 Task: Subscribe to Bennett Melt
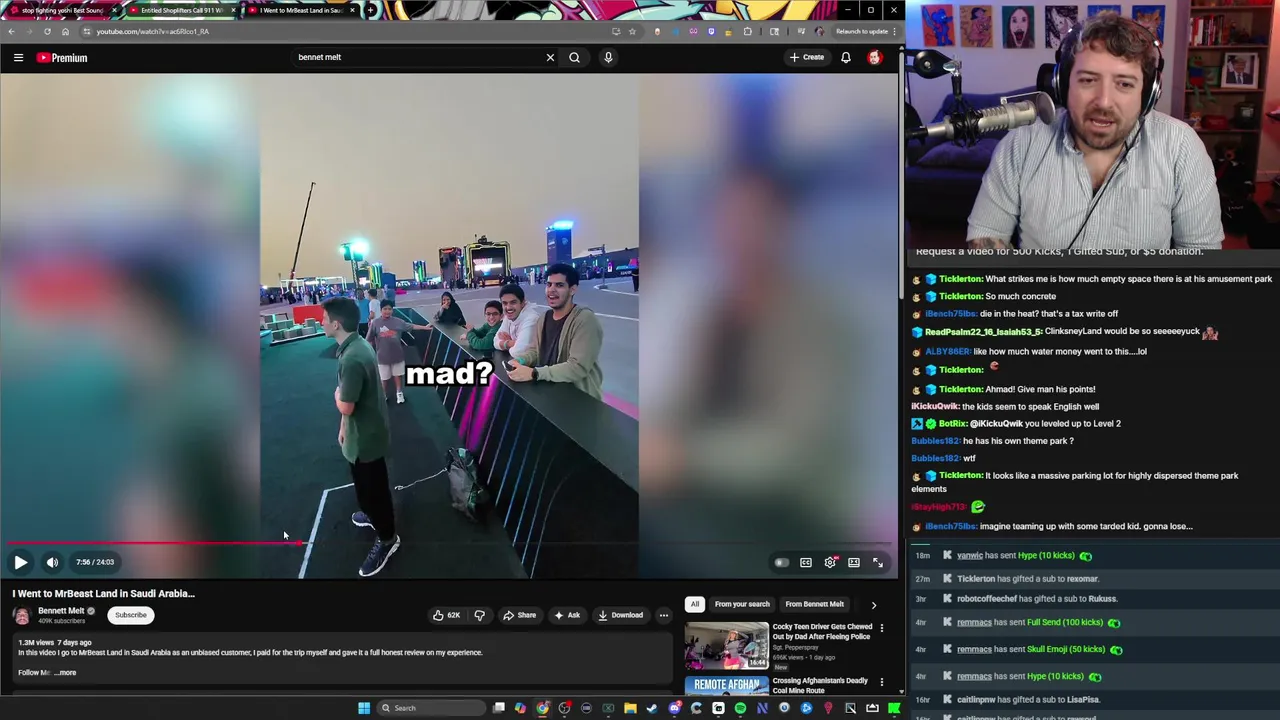tap(131, 615)
